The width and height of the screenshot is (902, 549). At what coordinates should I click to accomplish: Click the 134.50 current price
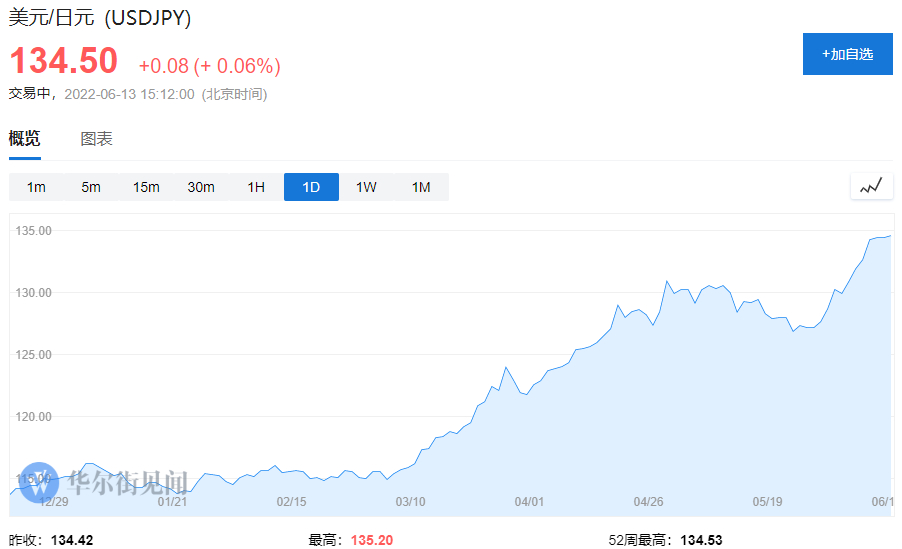tap(63, 60)
